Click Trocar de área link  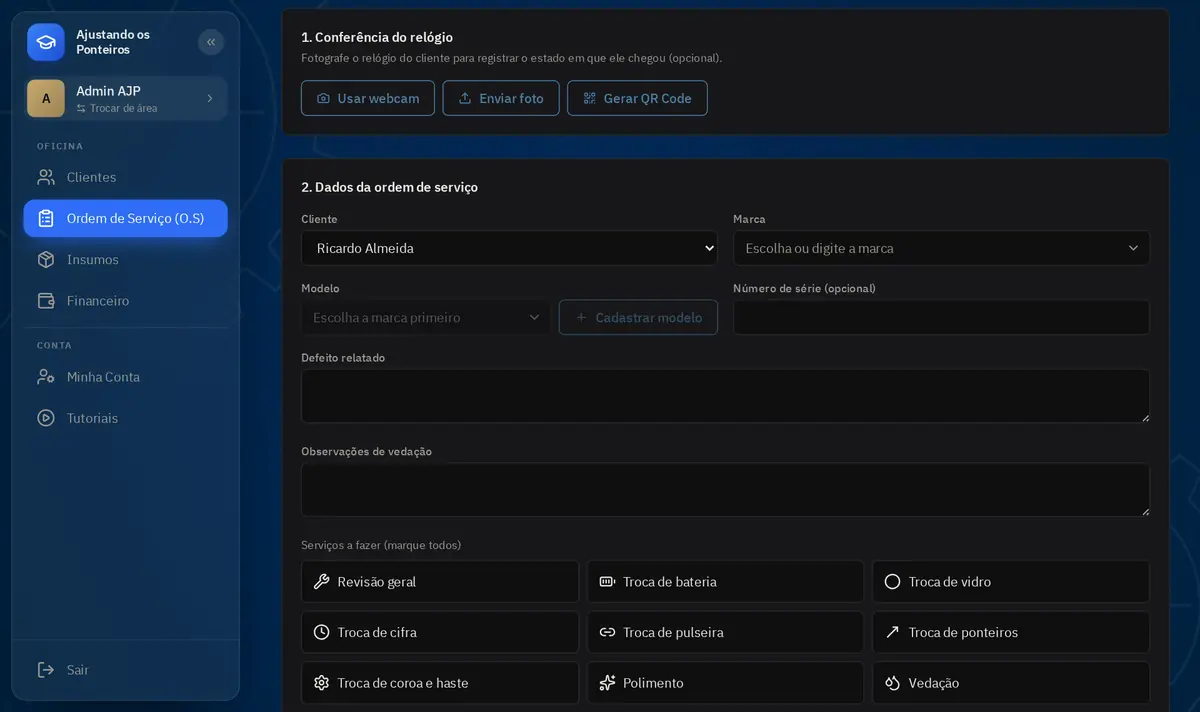[116, 108]
